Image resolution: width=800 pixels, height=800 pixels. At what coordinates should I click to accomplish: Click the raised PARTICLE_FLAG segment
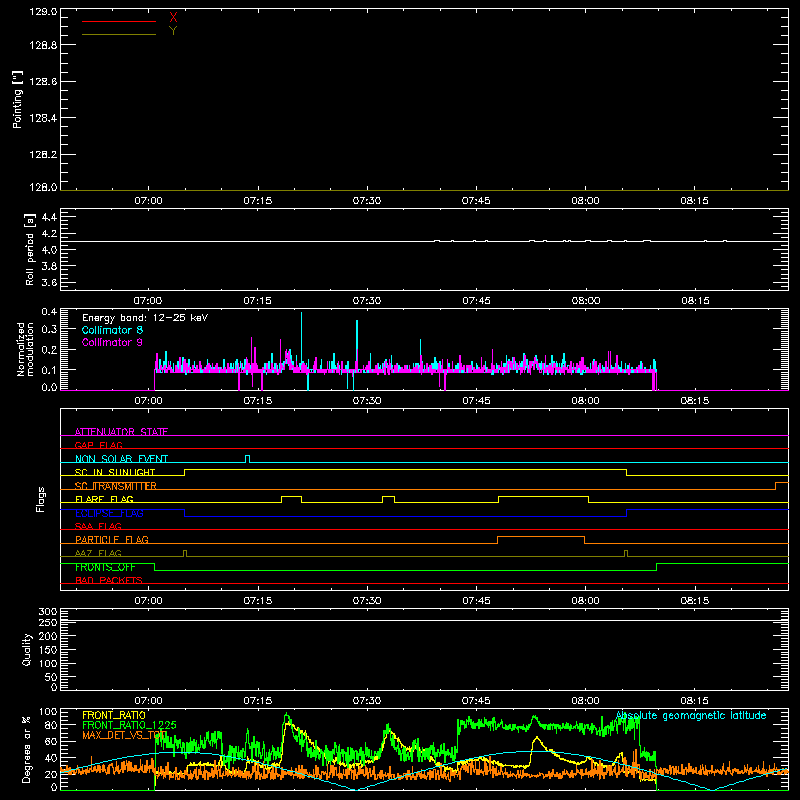point(541,540)
